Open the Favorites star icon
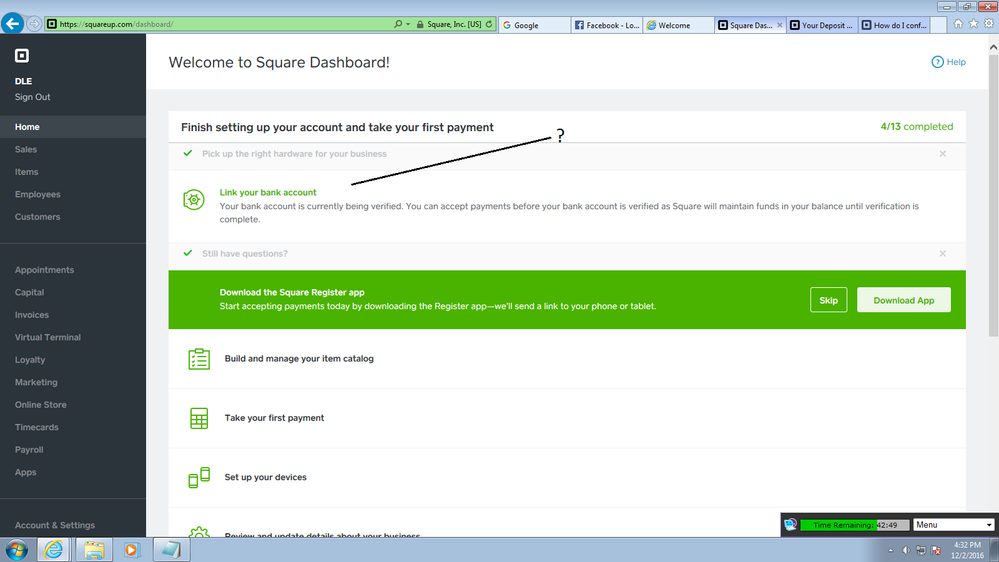This screenshot has width=999, height=562. pyautogui.click(x=974, y=24)
